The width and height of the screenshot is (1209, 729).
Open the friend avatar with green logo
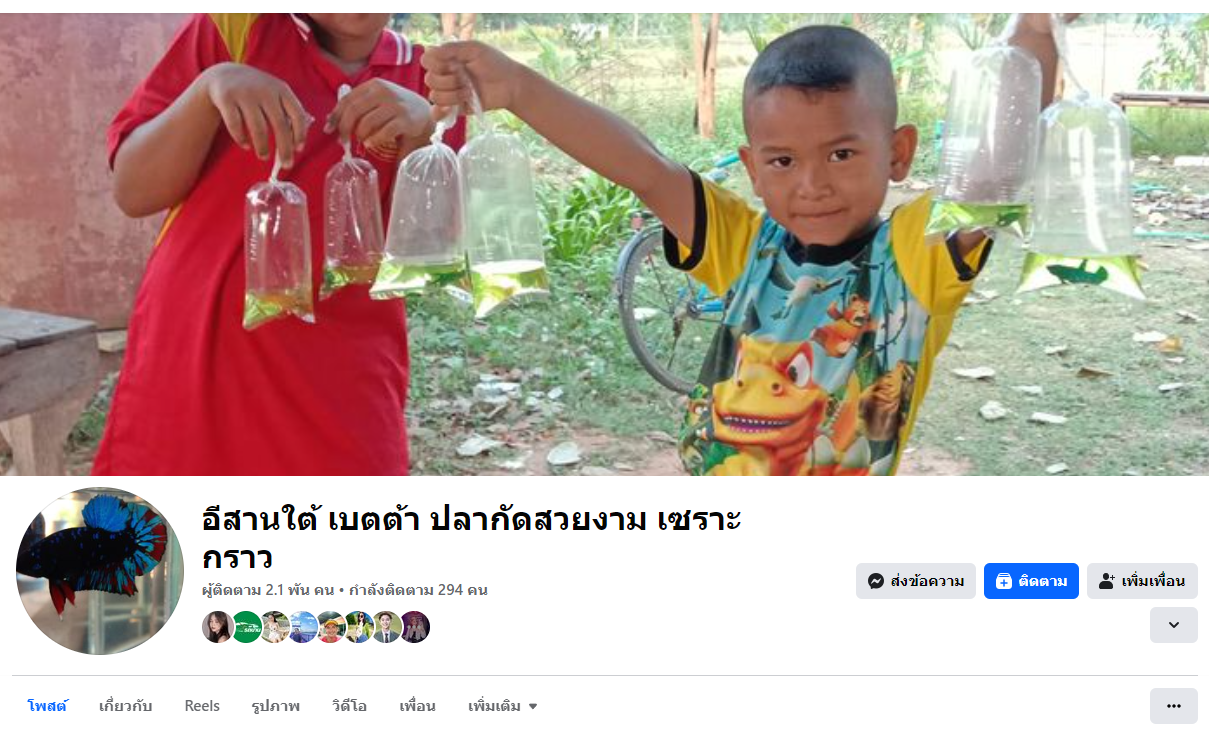point(246,627)
